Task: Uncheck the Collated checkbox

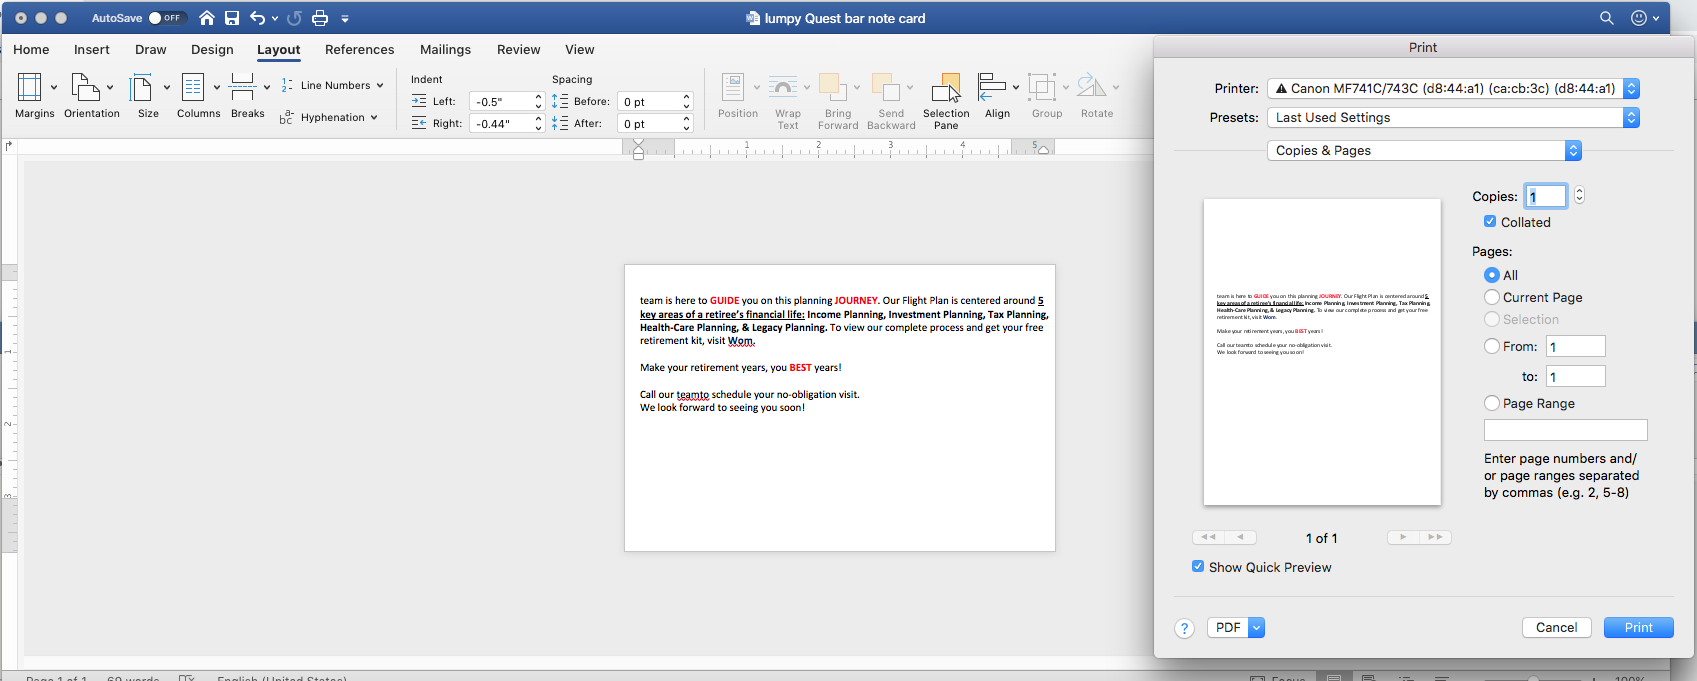Action: 1490,222
